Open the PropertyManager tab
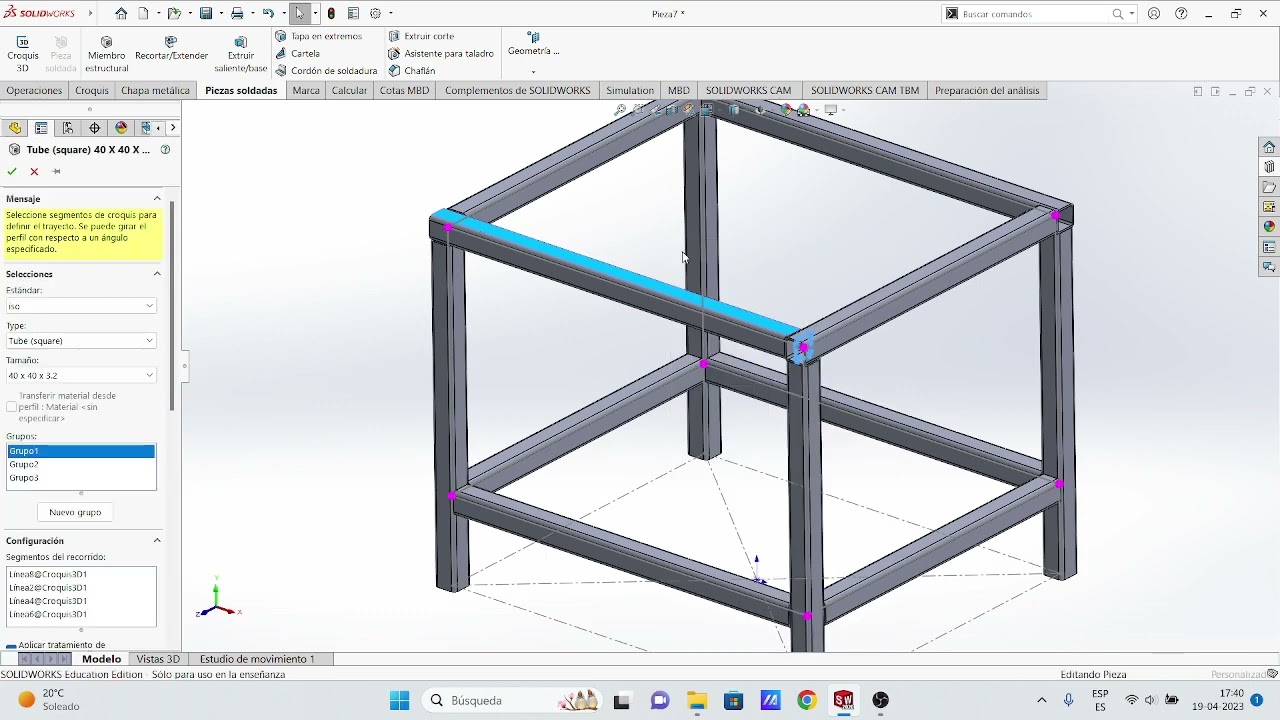 pos(41,128)
